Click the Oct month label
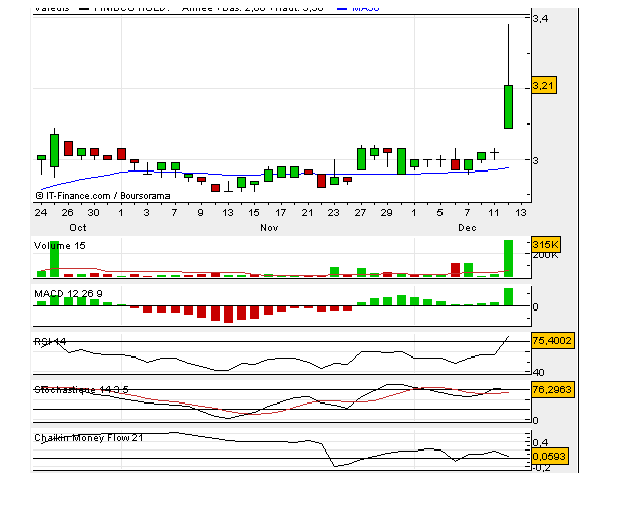Image resolution: width=640 pixels, height=512 pixels. point(78,228)
